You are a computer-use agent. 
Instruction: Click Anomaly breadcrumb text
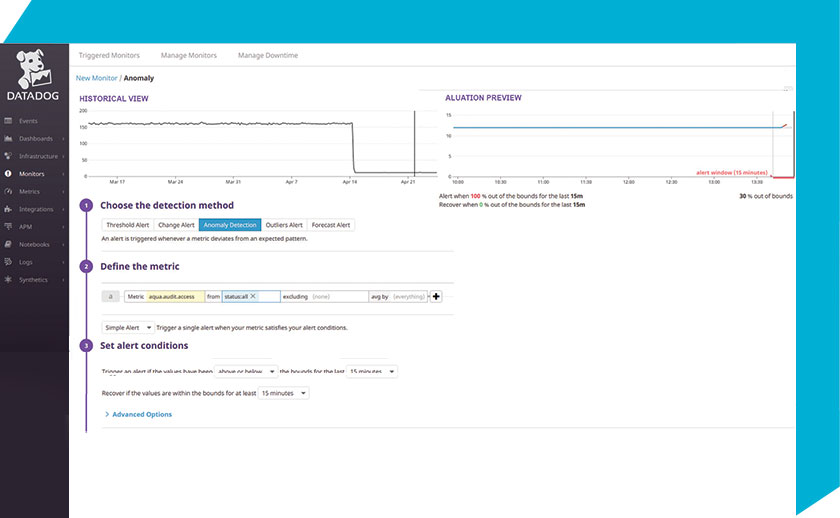(139, 78)
